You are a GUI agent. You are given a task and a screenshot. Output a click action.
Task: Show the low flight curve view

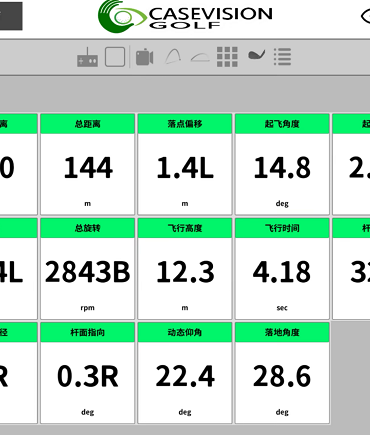(x=200, y=58)
